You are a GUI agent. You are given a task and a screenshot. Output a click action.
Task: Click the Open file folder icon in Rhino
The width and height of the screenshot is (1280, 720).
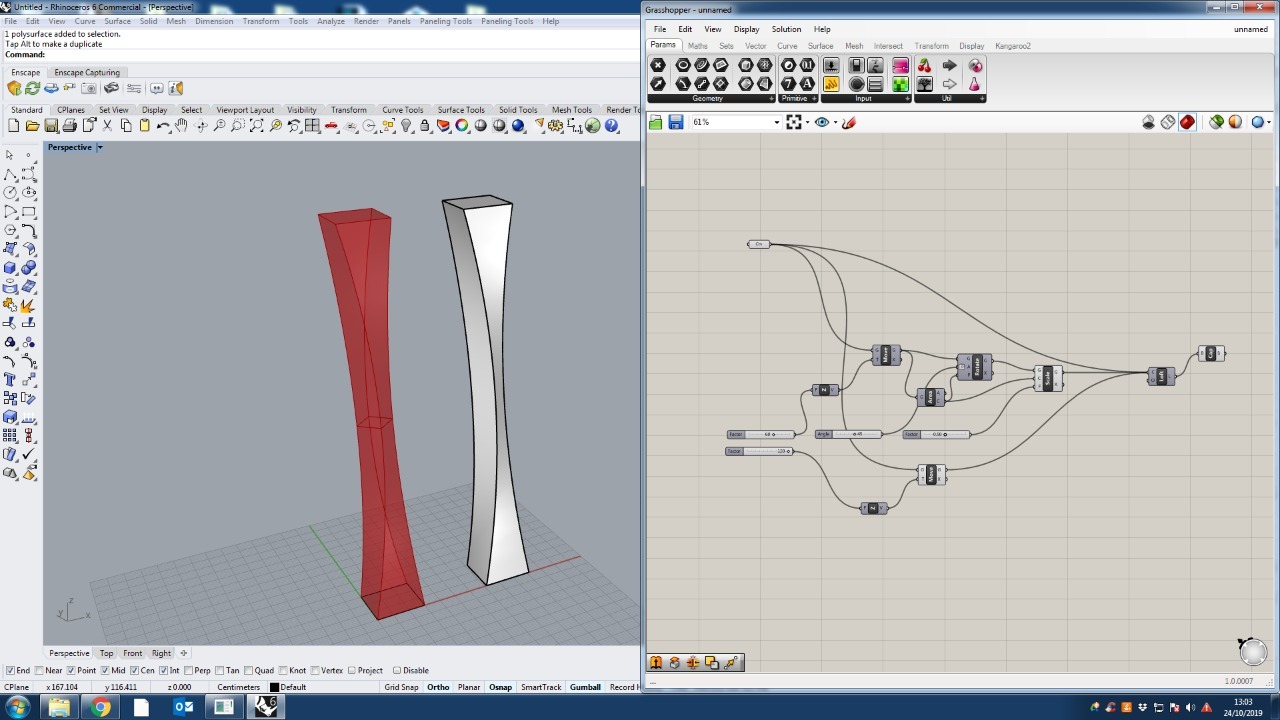coord(32,126)
